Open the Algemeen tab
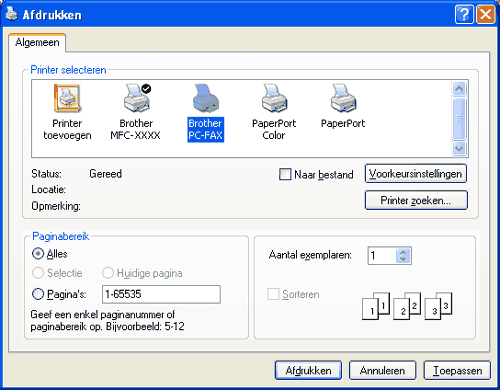Screen dimensions: 500x390 [37, 43]
